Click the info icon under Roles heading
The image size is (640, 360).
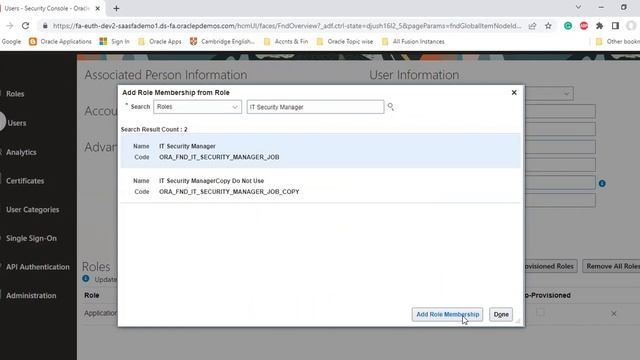tap(86, 279)
